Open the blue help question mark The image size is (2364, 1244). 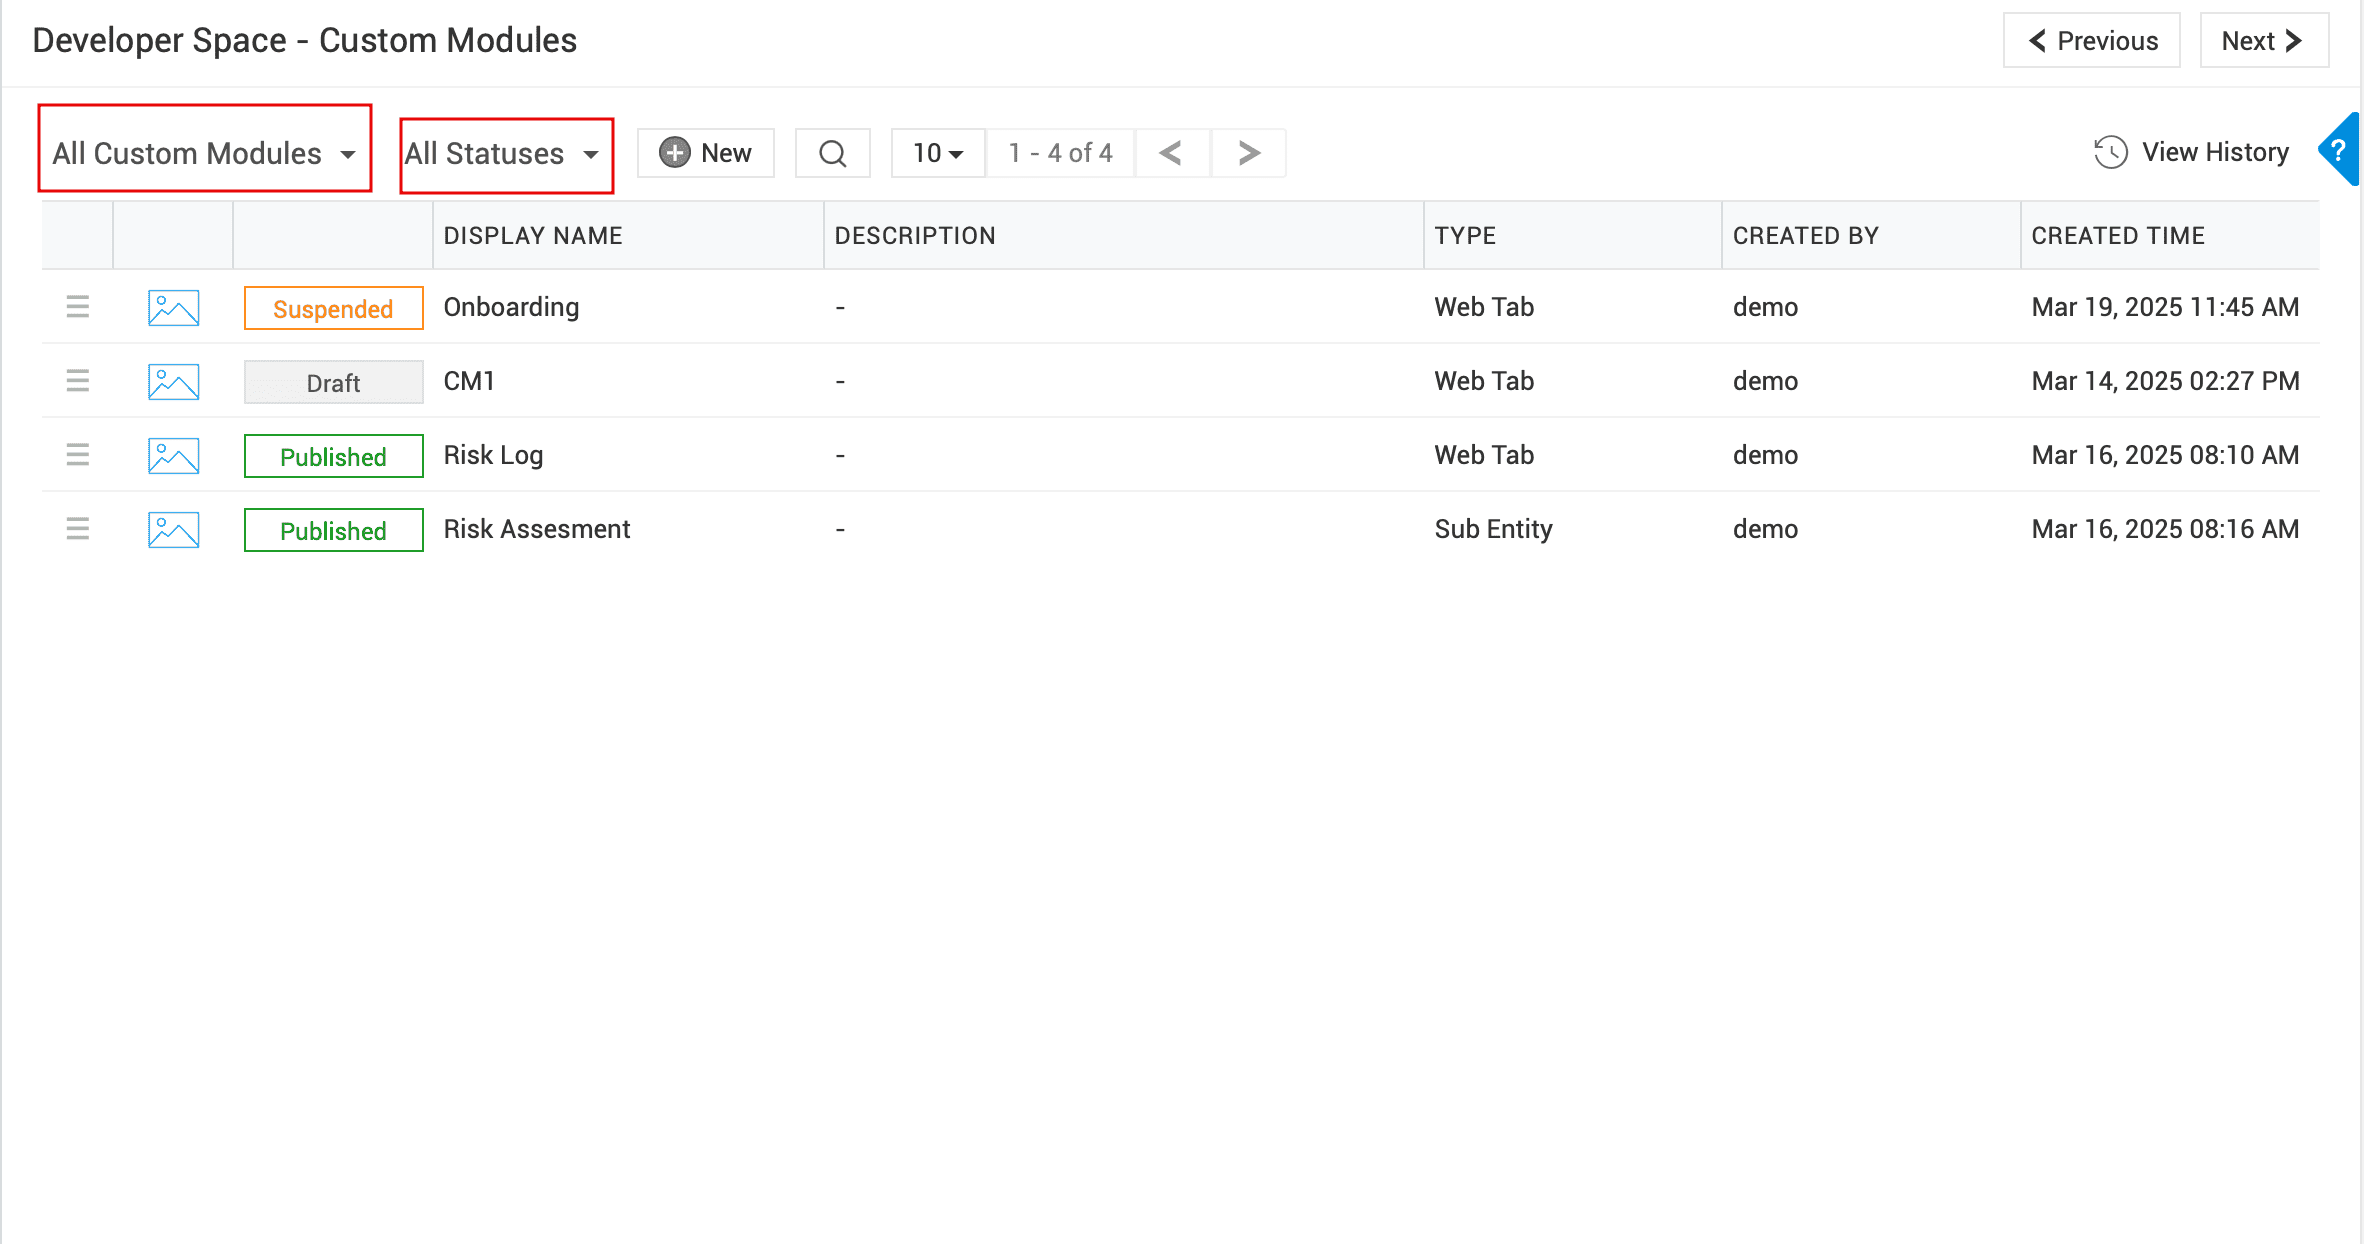[2338, 151]
